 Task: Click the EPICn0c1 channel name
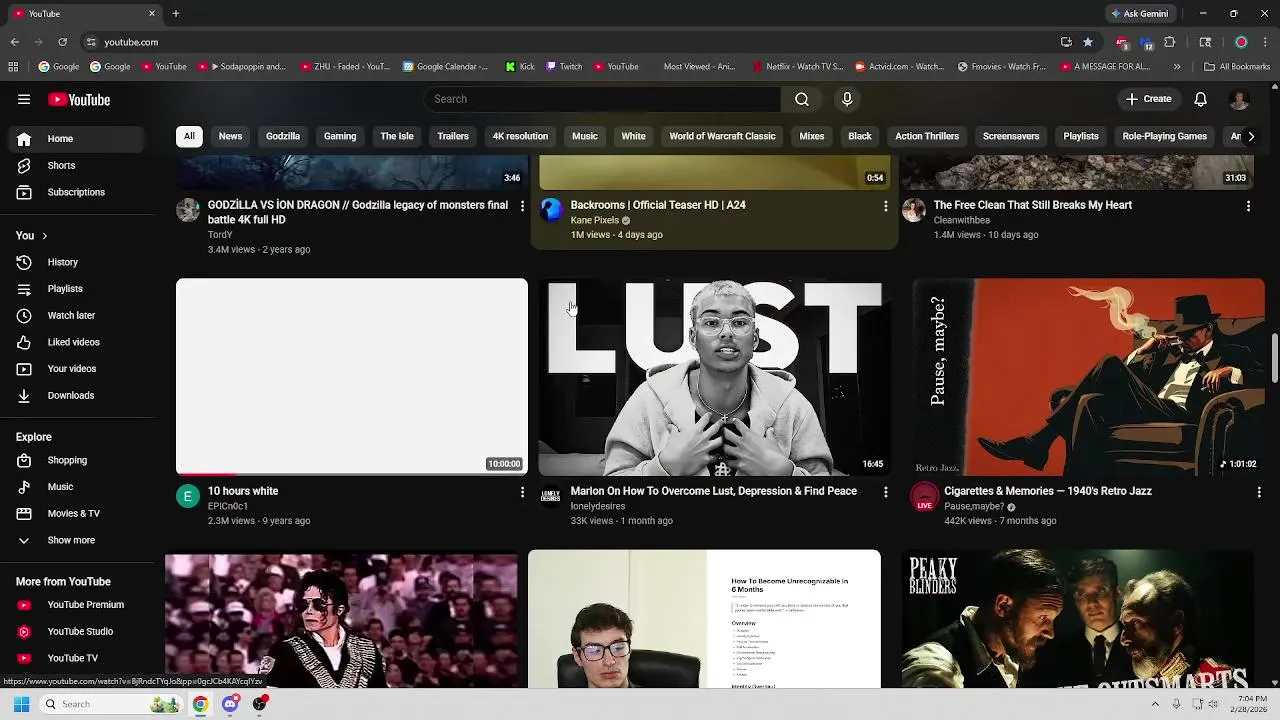[228, 506]
